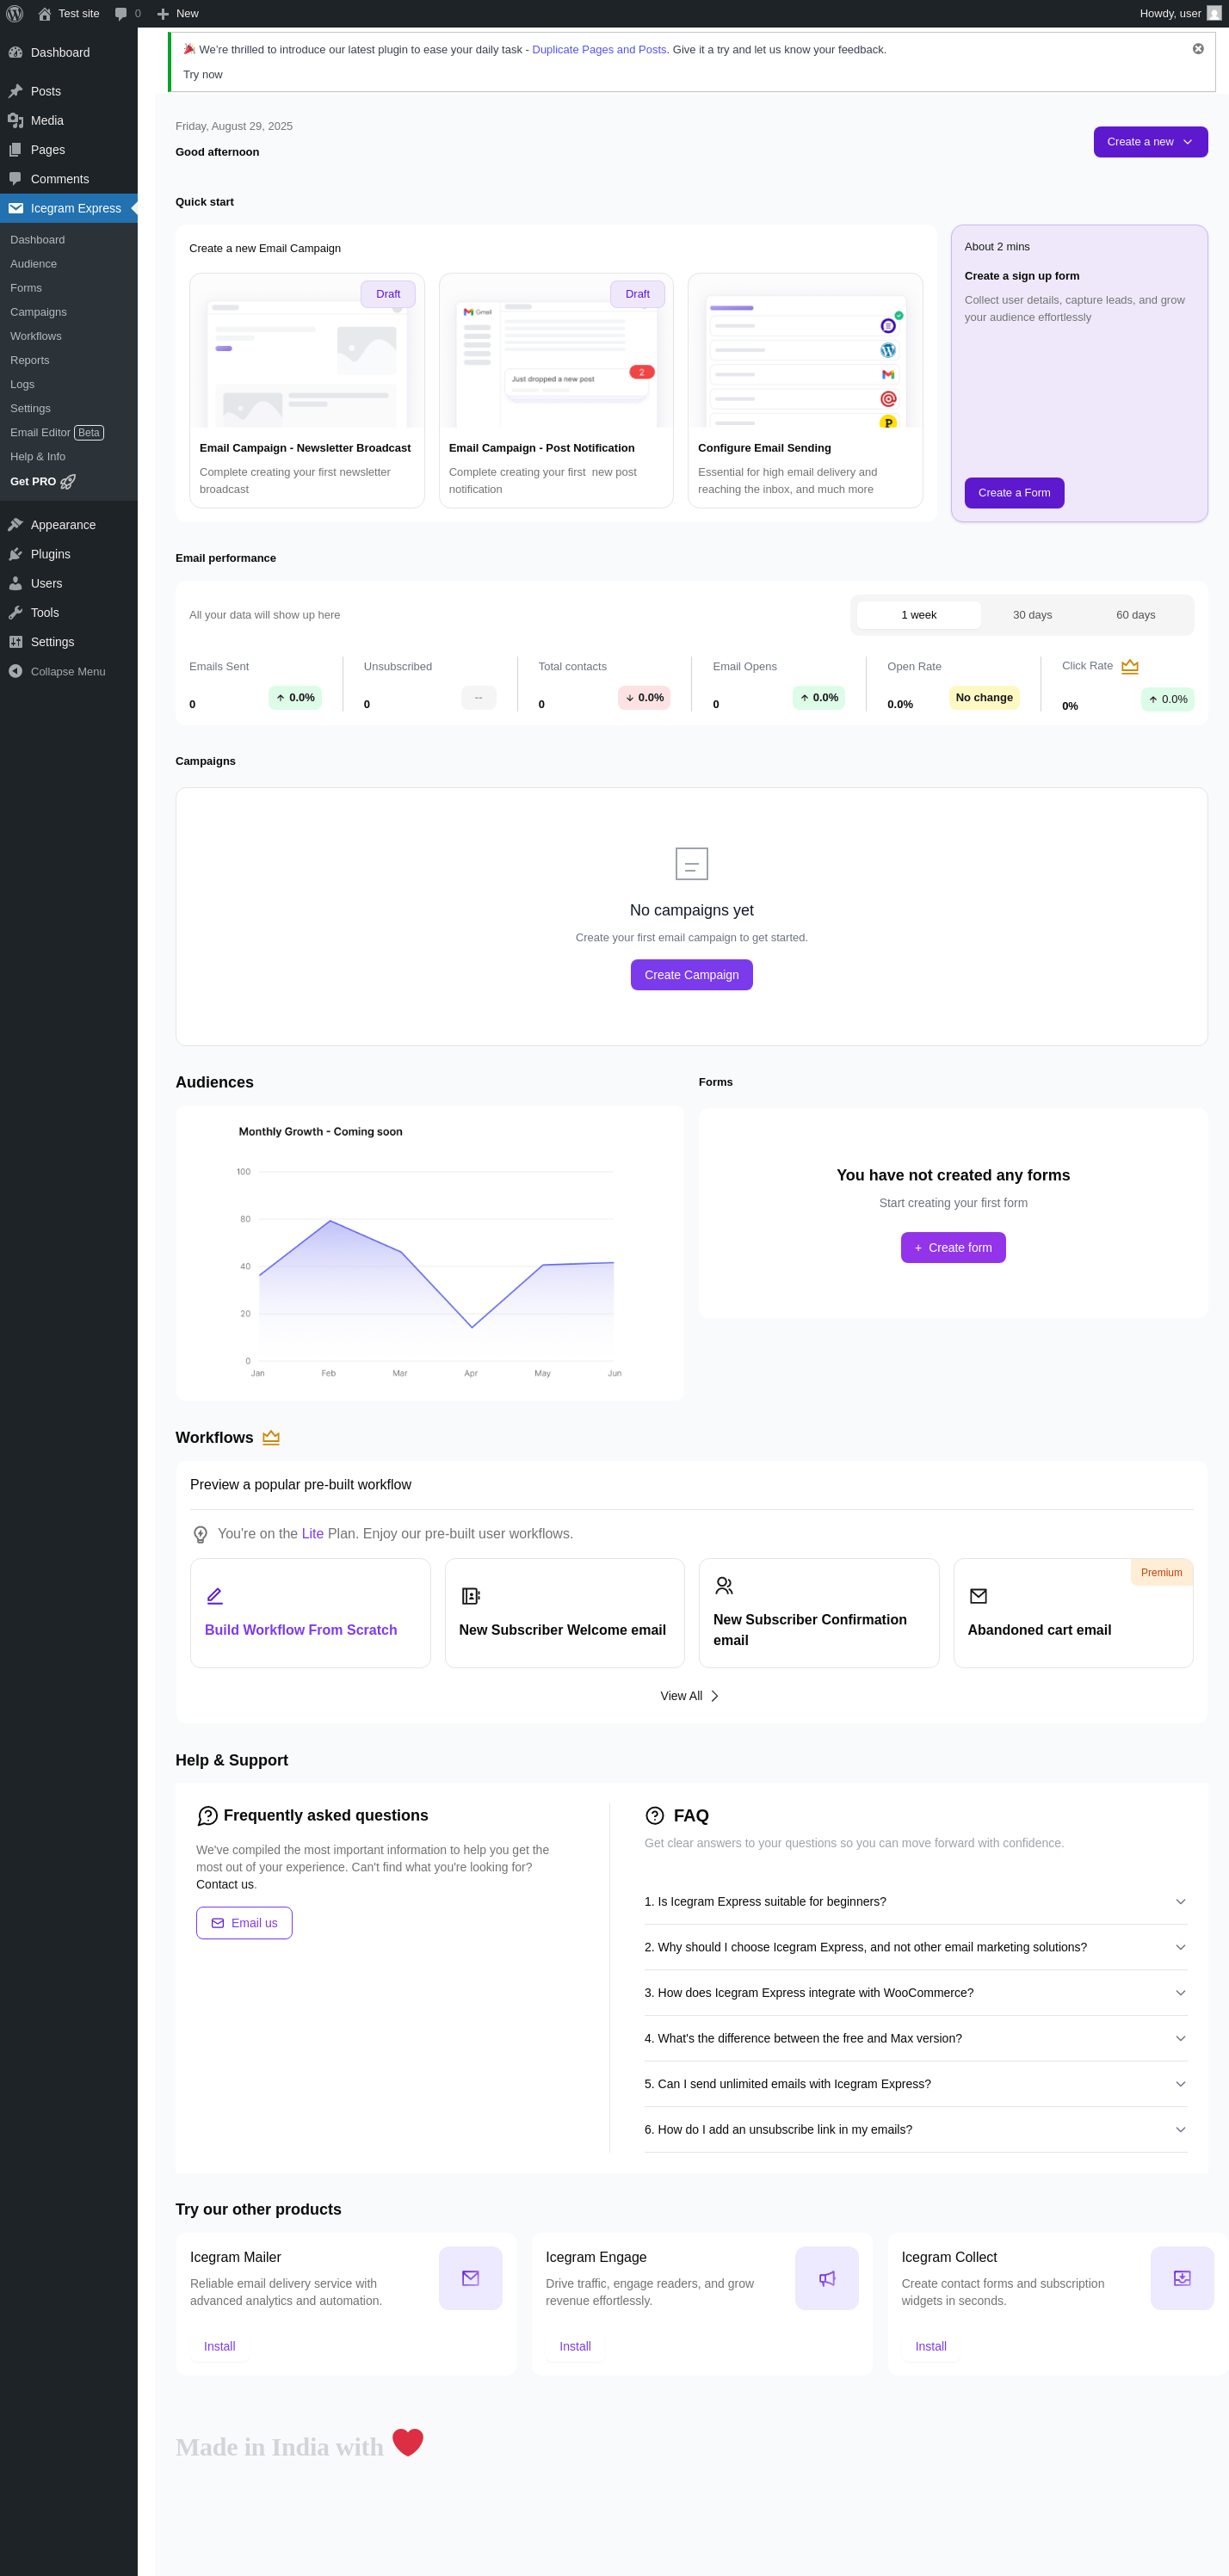Install Icegram Collect
The height and width of the screenshot is (2576, 1229).
click(x=930, y=2346)
